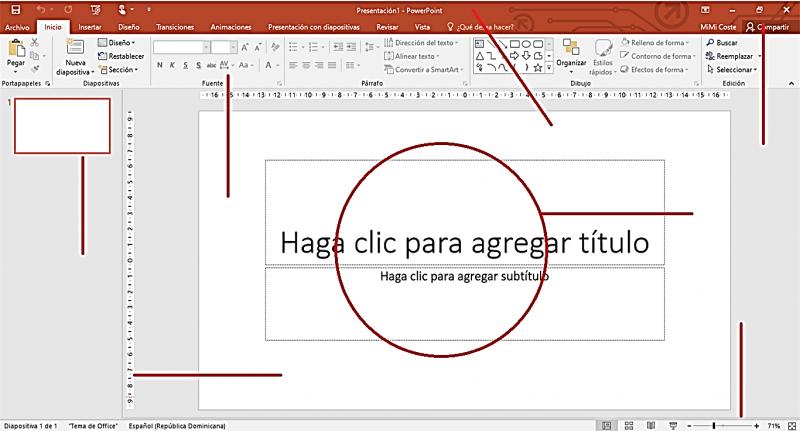
Task: Increase list indent level
Action: 351,47
